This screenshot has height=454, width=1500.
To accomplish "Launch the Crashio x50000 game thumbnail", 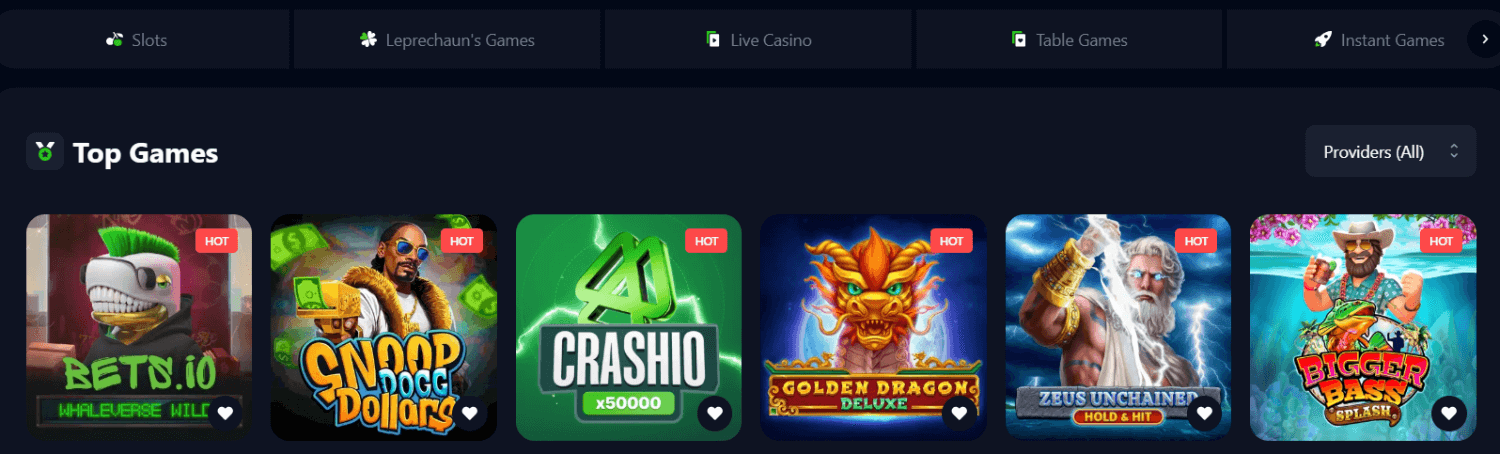I will tap(629, 327).
